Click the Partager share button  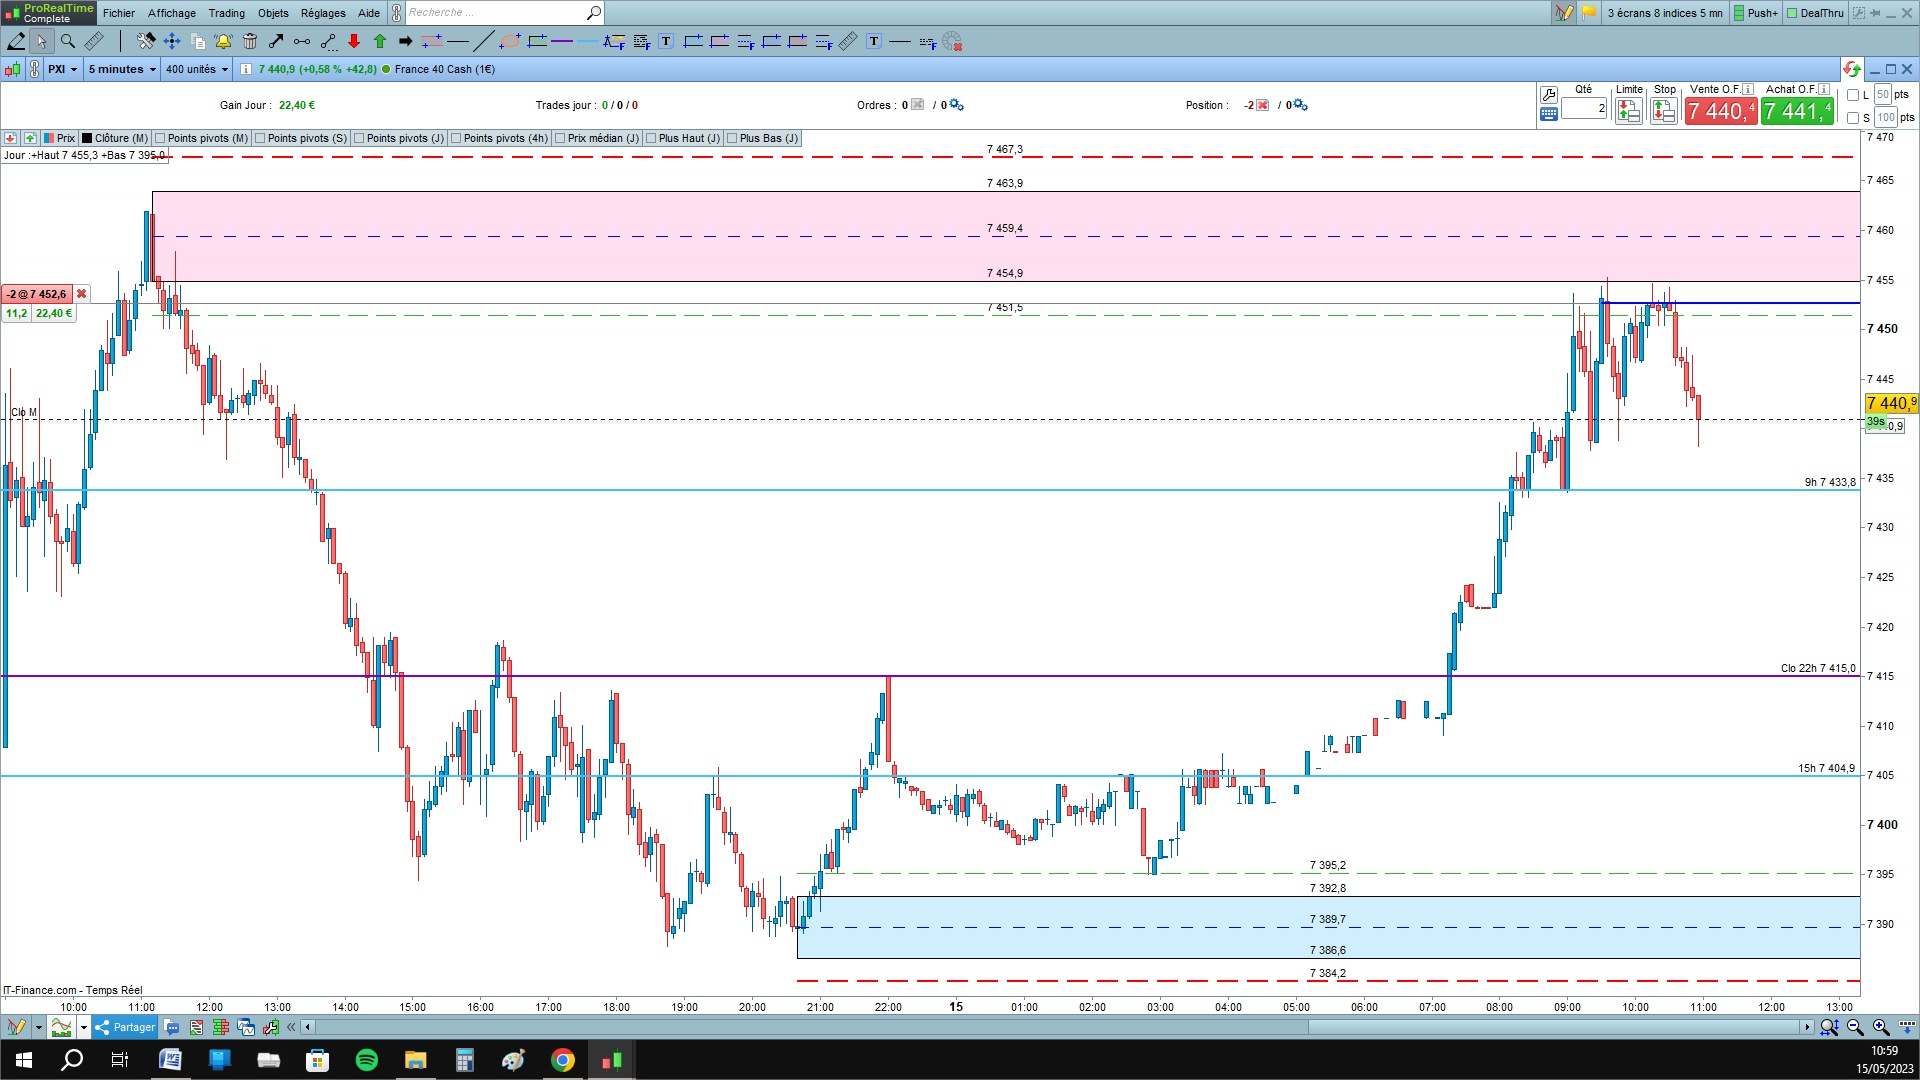click(x=125, y=1027)
